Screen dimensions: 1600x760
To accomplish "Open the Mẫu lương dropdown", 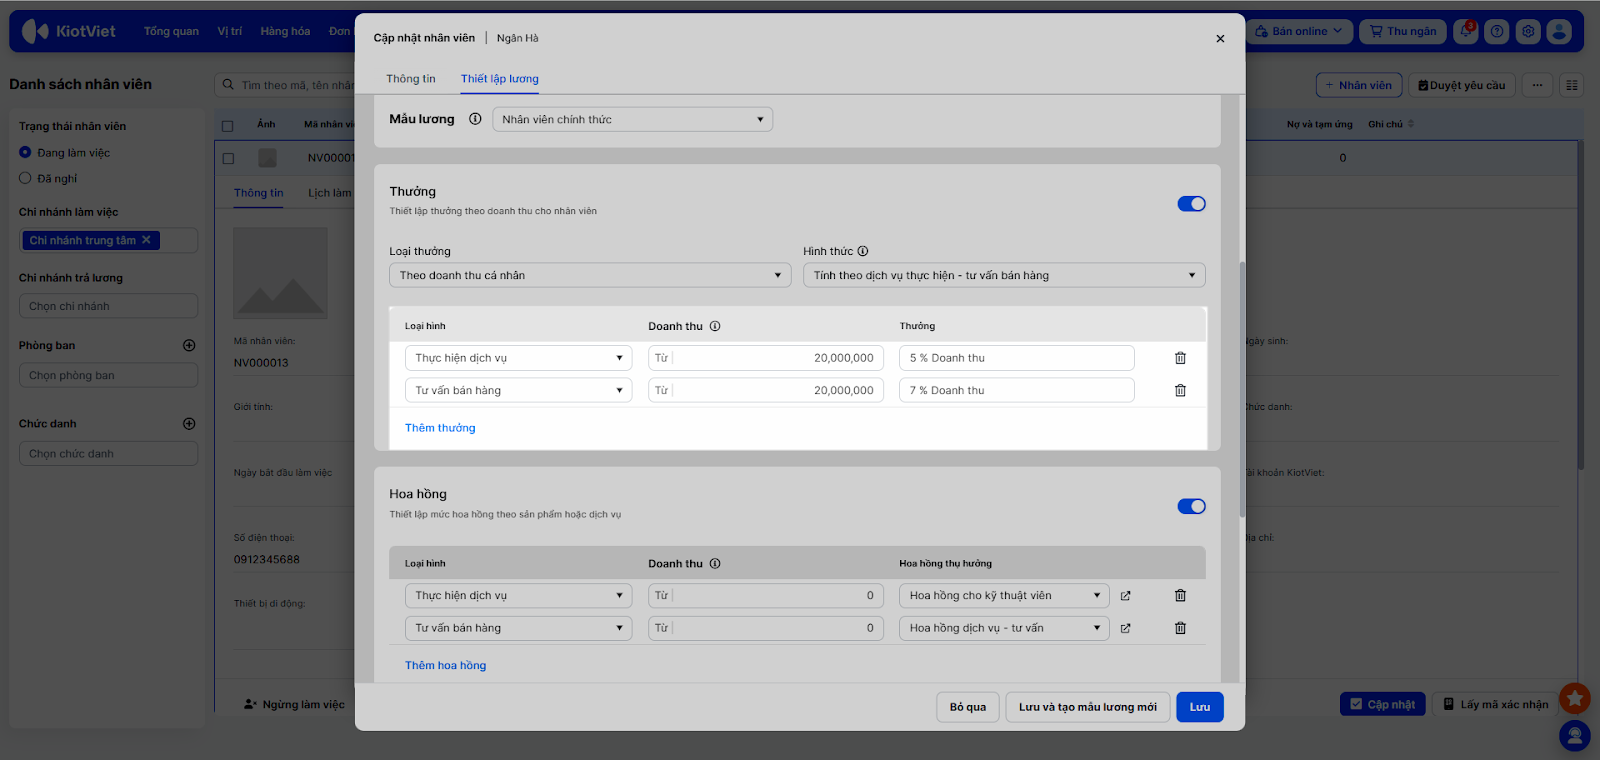I will [x=632, y=120].
